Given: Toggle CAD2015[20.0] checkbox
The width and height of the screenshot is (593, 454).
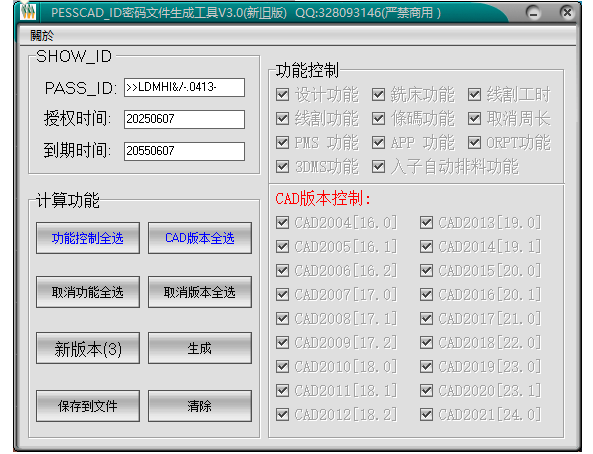Looking at the screenshot, I should click(427, 271).
